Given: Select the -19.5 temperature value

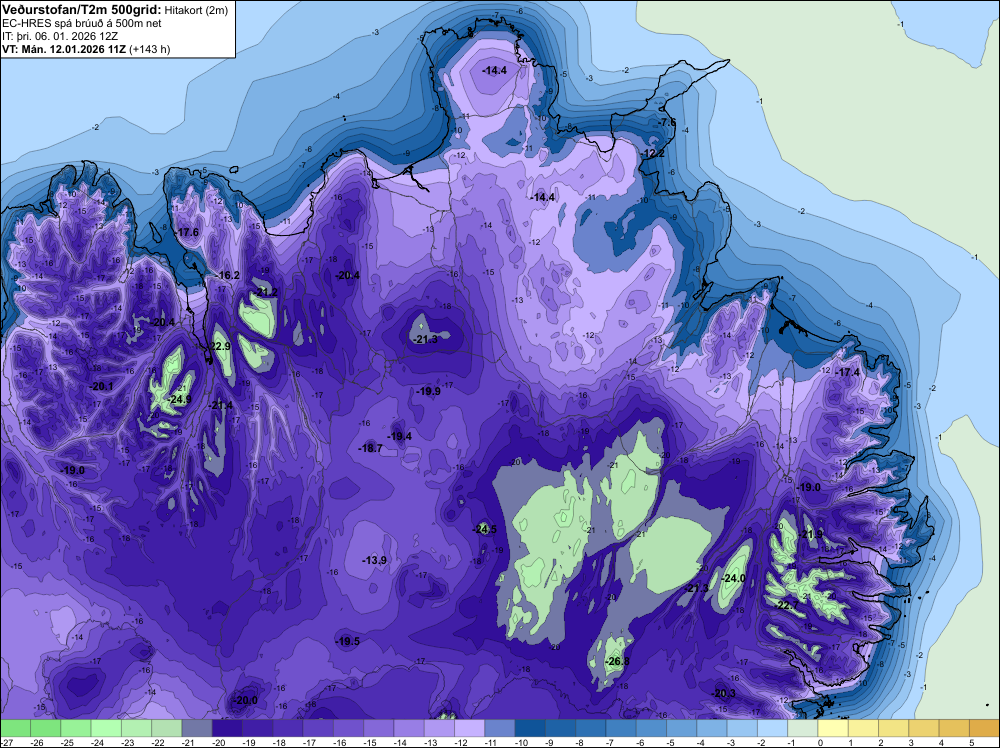Looking at the screenshot, I should tap(348, 642).
